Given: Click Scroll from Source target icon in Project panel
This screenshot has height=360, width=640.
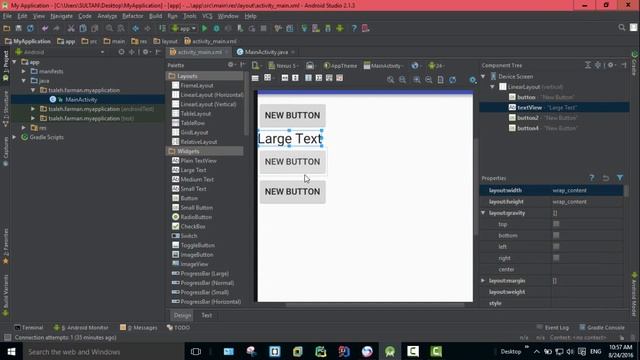Looking at the screenshot, I should (x=121, y=52).
